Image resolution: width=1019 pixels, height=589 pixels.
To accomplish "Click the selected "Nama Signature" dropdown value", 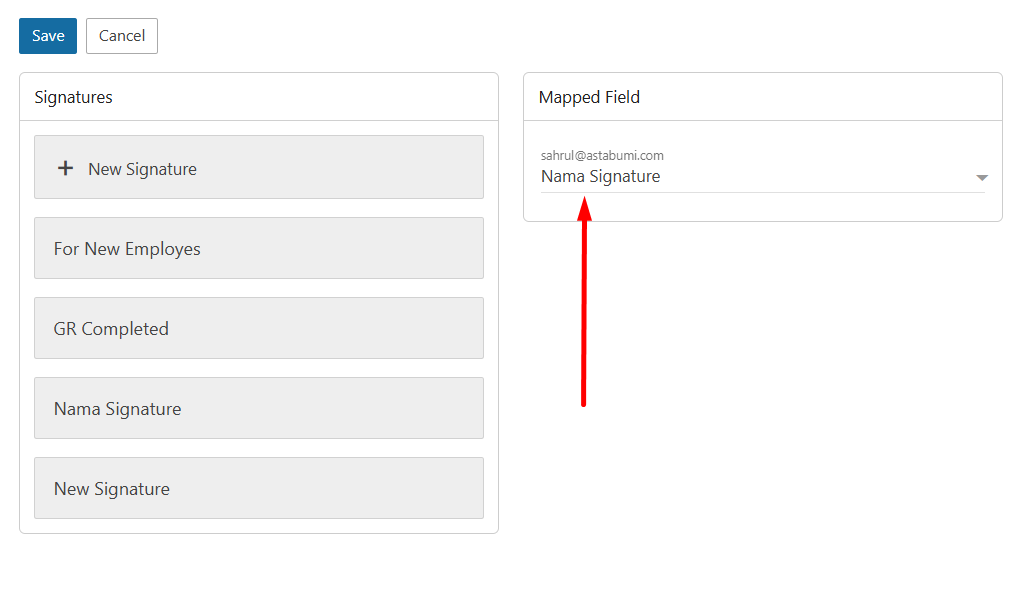I will click(601, 177).
